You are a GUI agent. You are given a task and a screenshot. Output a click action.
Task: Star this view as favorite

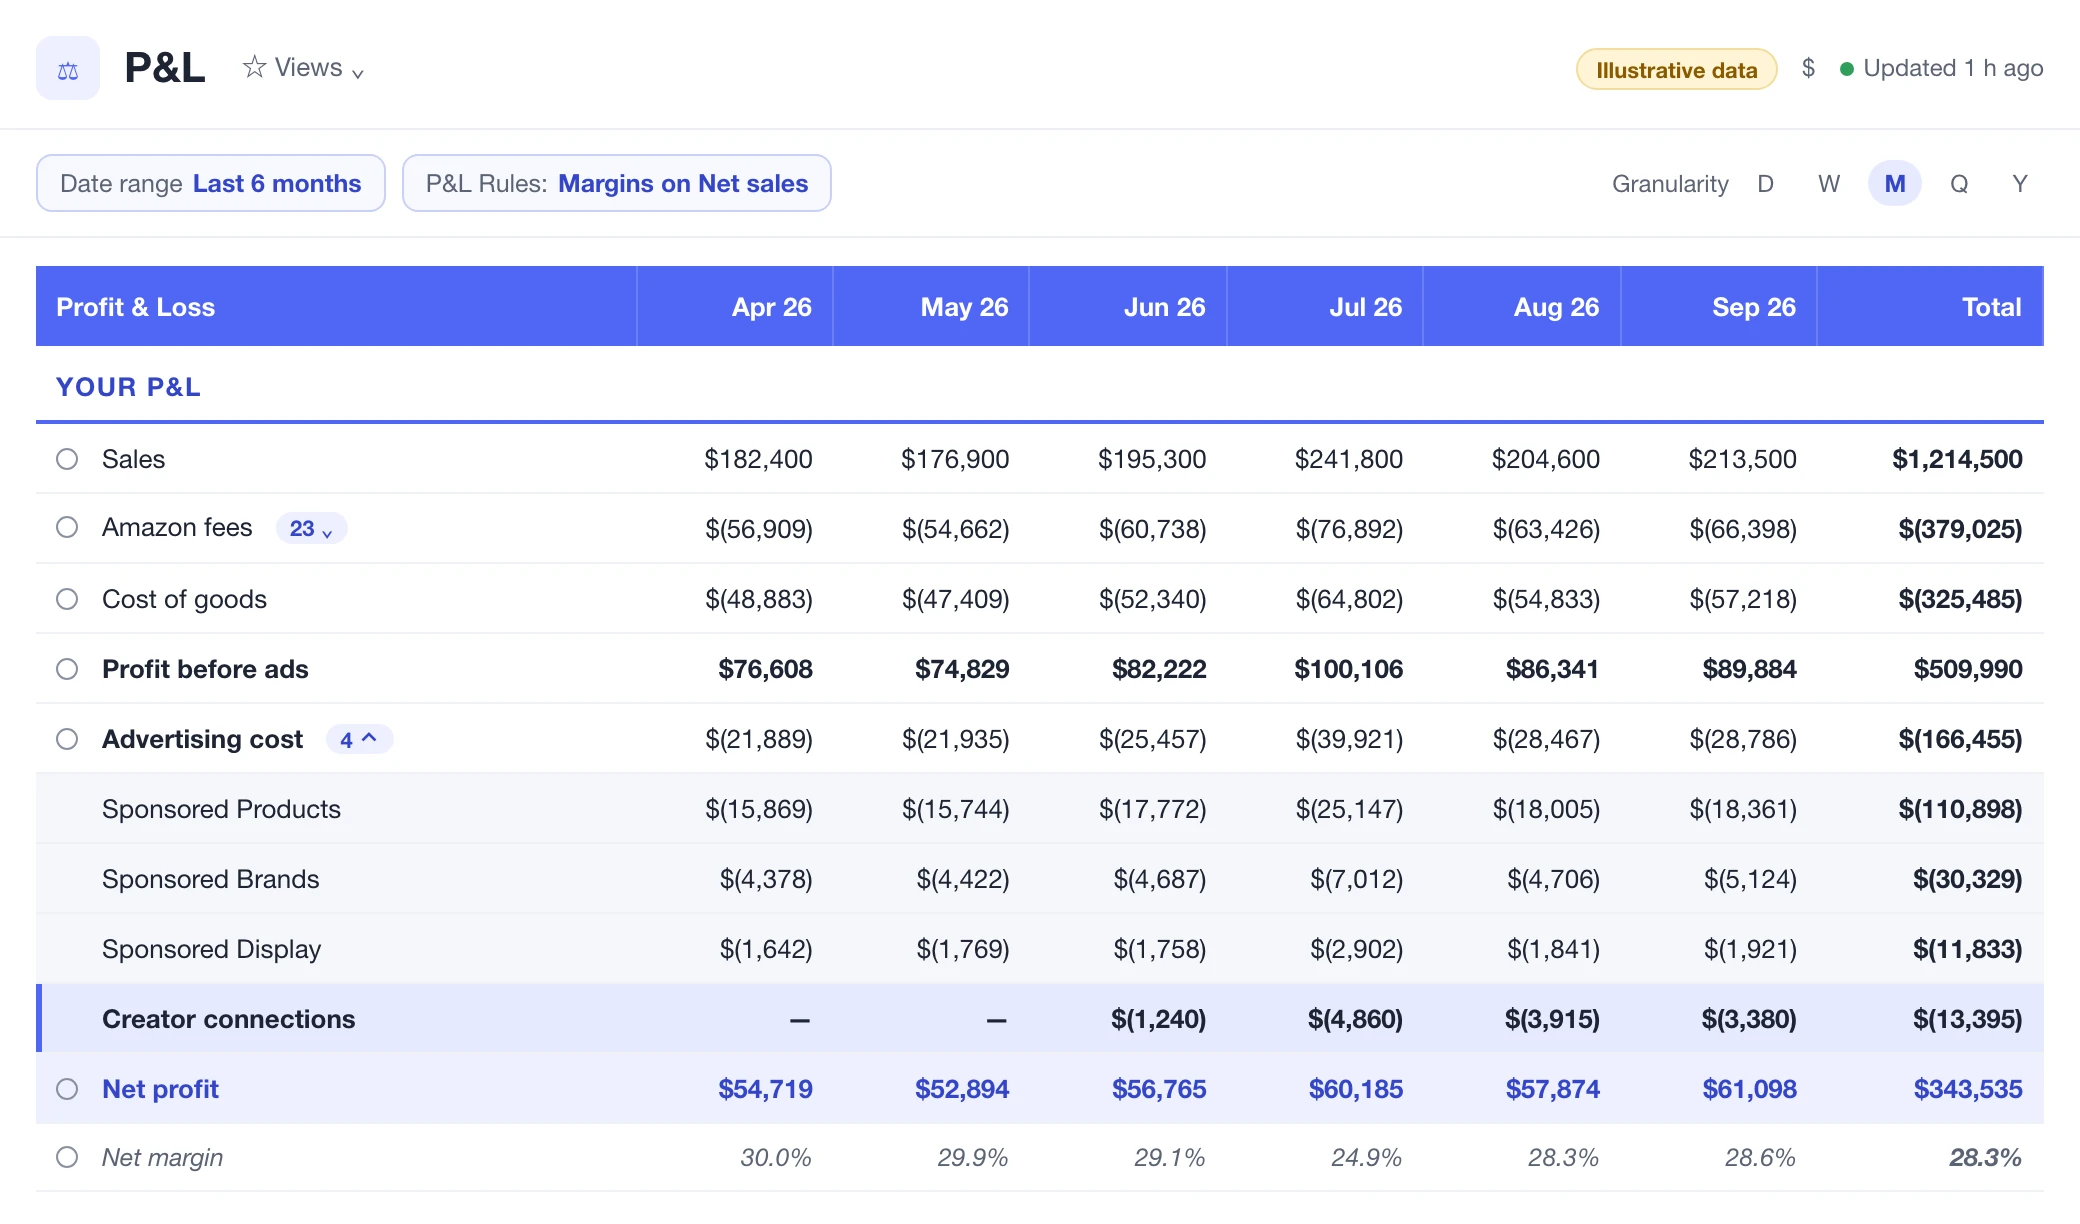coord(254,67)
